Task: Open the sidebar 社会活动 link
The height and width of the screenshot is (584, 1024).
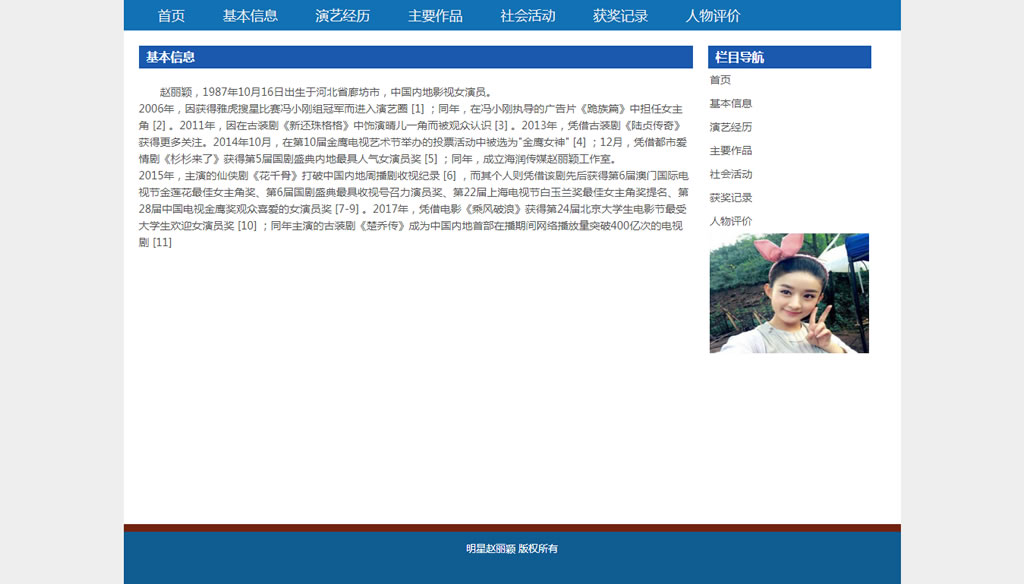Action: click(x=731, y=175)
